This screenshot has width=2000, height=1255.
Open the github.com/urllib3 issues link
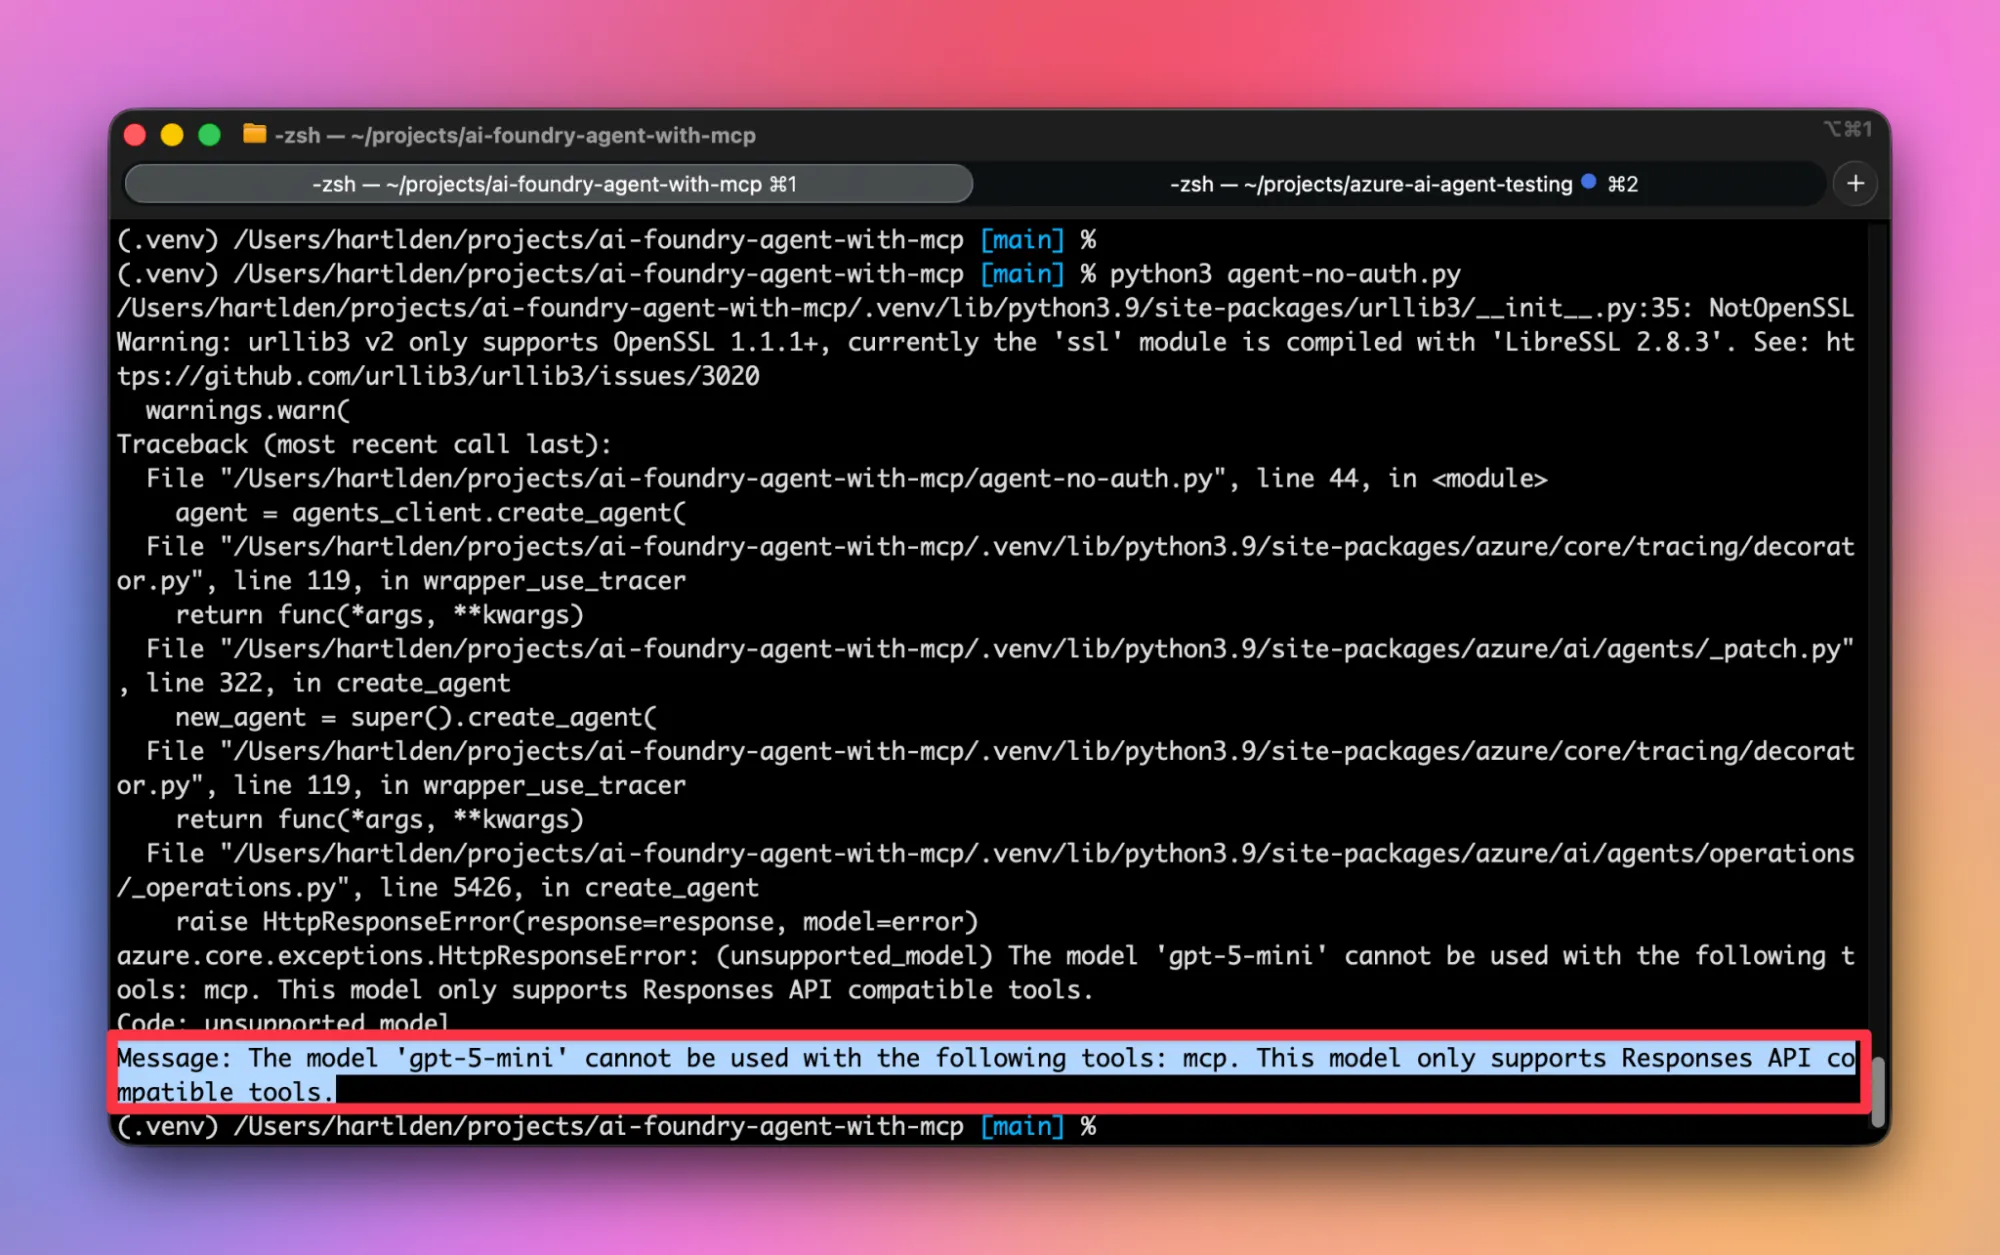(438, 376)
